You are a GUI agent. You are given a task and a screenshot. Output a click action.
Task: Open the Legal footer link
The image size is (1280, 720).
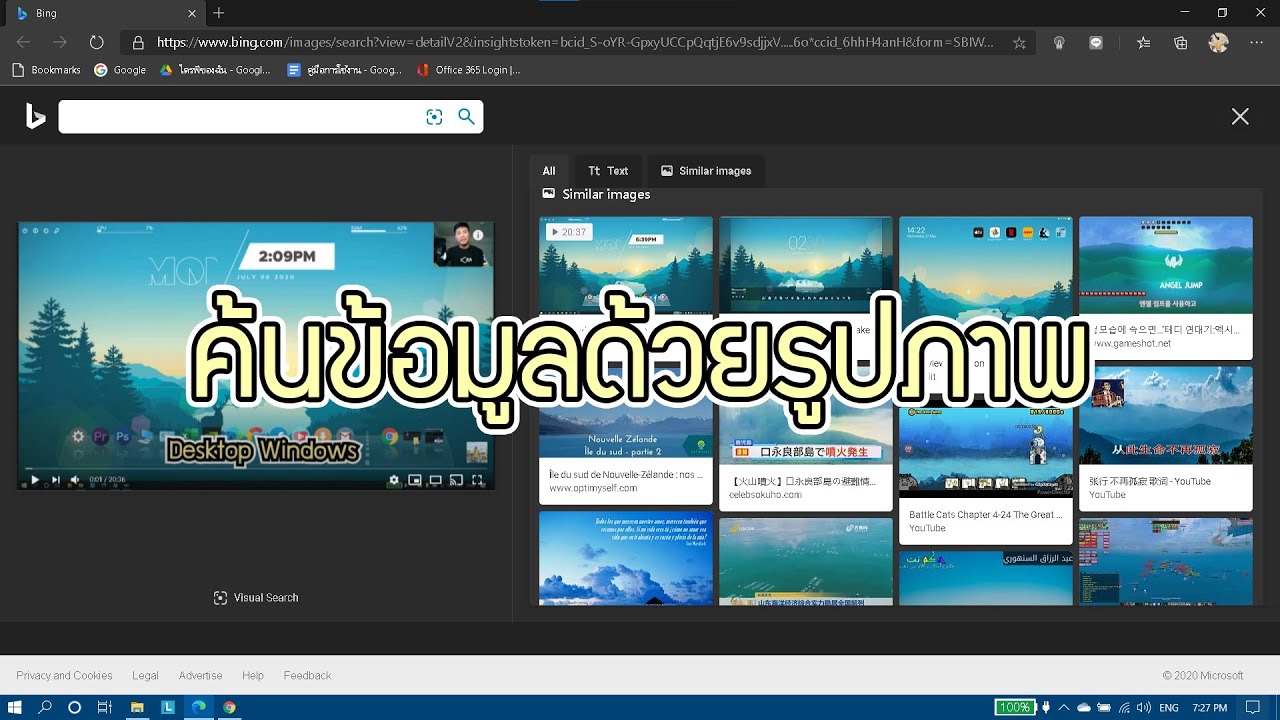pos(145,676)
